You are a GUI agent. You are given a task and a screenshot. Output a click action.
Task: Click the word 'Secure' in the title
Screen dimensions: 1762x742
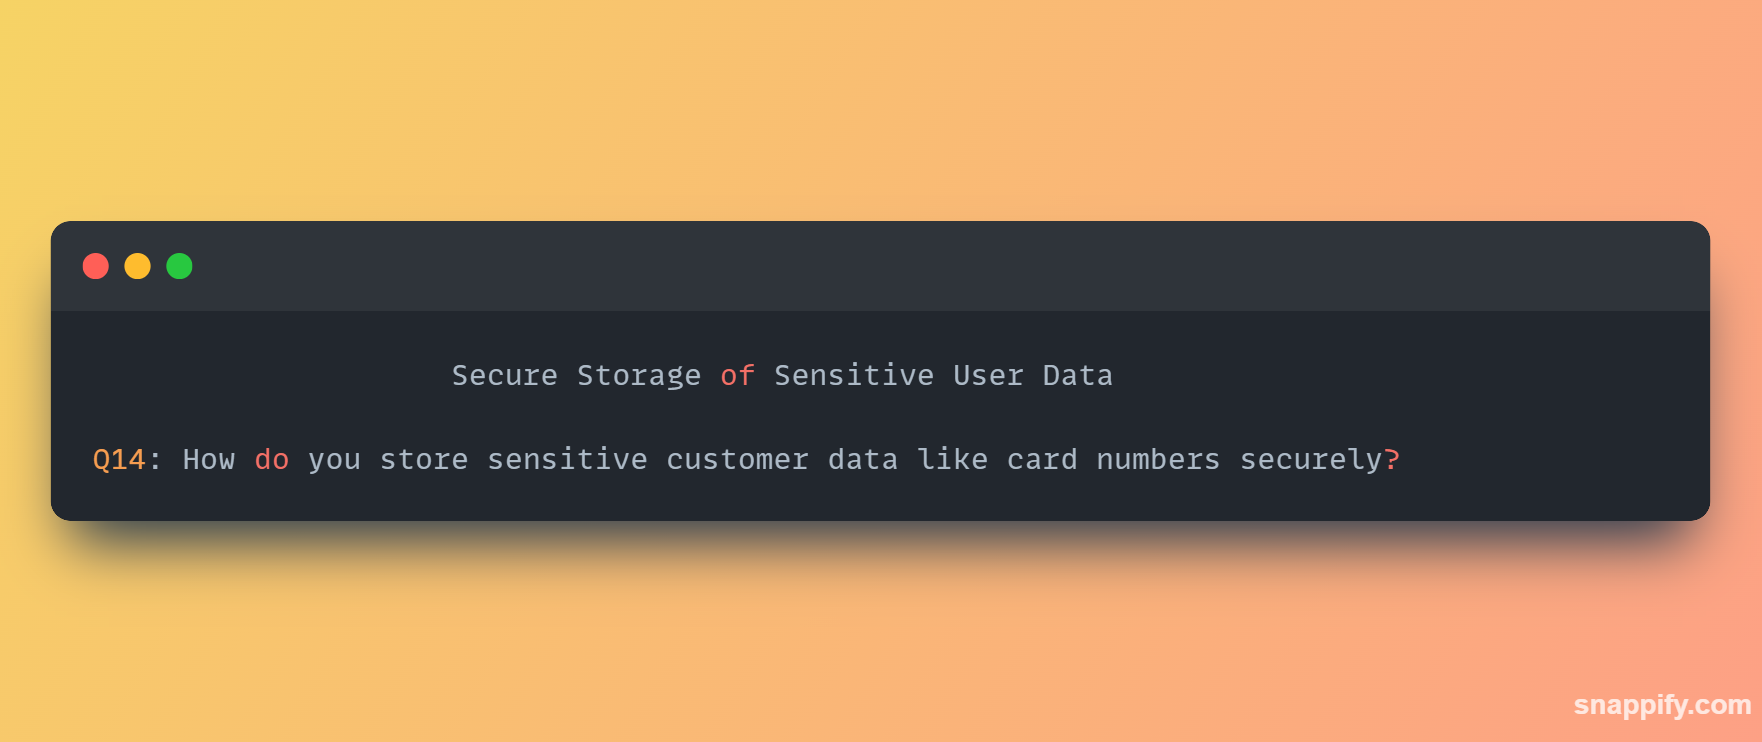tap(505, 376)
